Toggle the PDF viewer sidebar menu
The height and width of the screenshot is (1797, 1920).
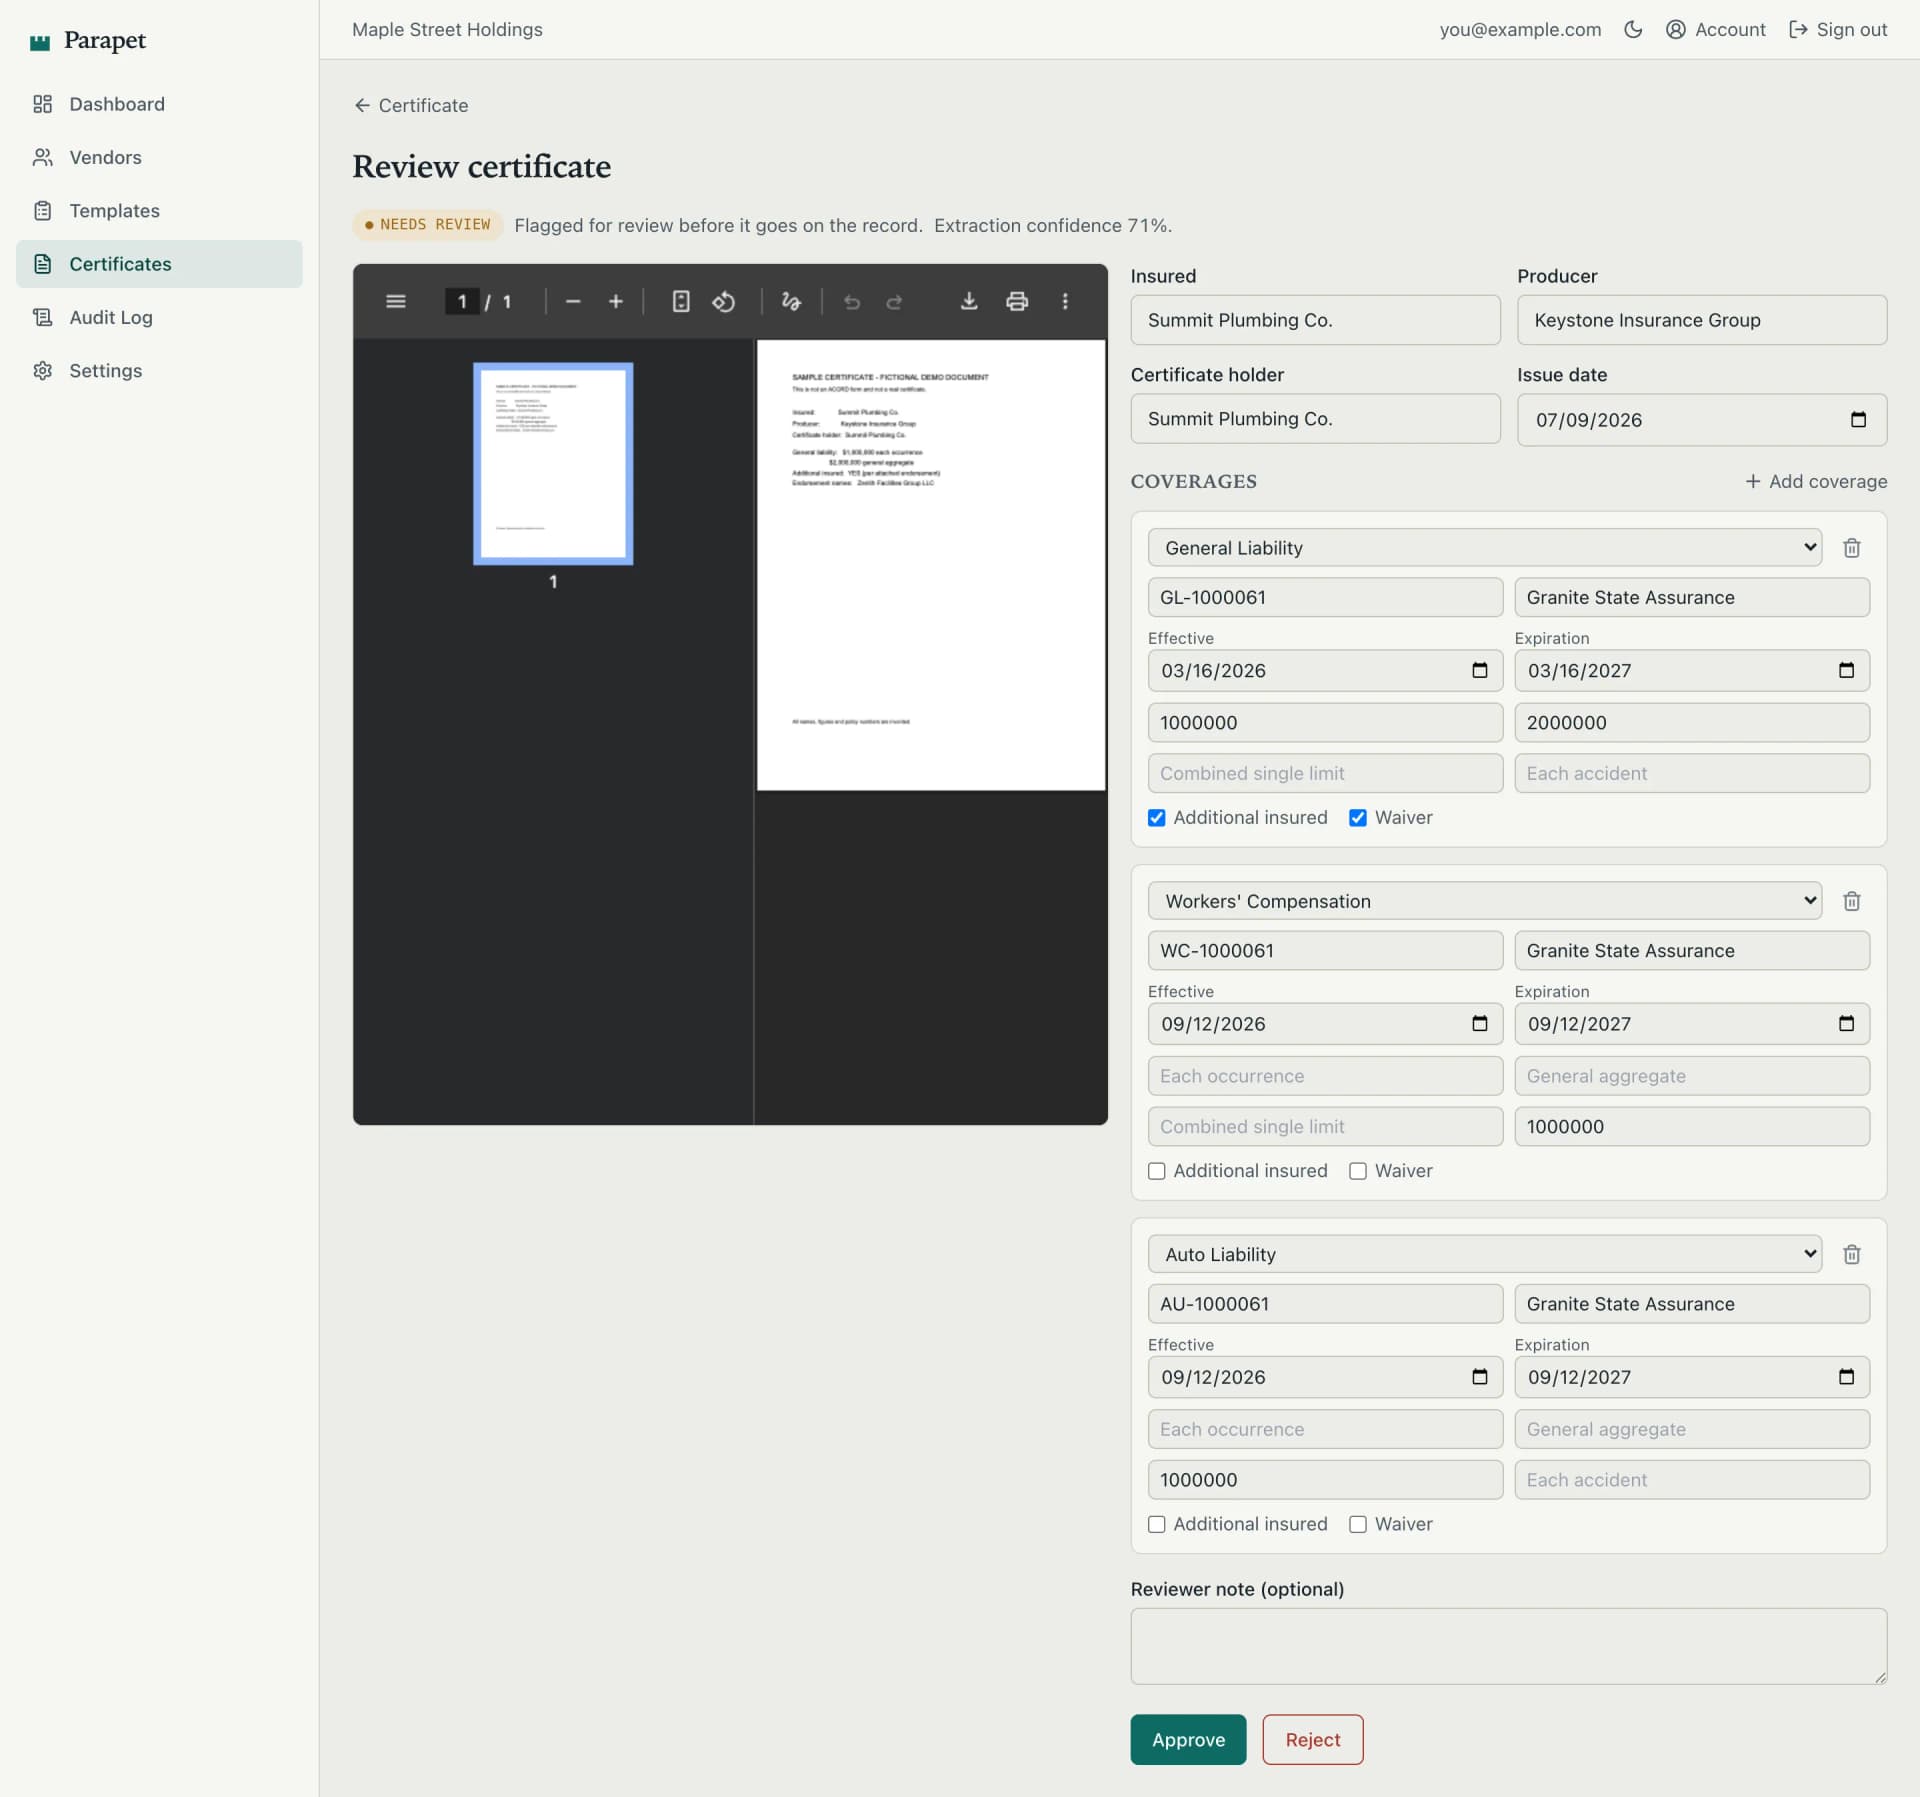[396, 301]
